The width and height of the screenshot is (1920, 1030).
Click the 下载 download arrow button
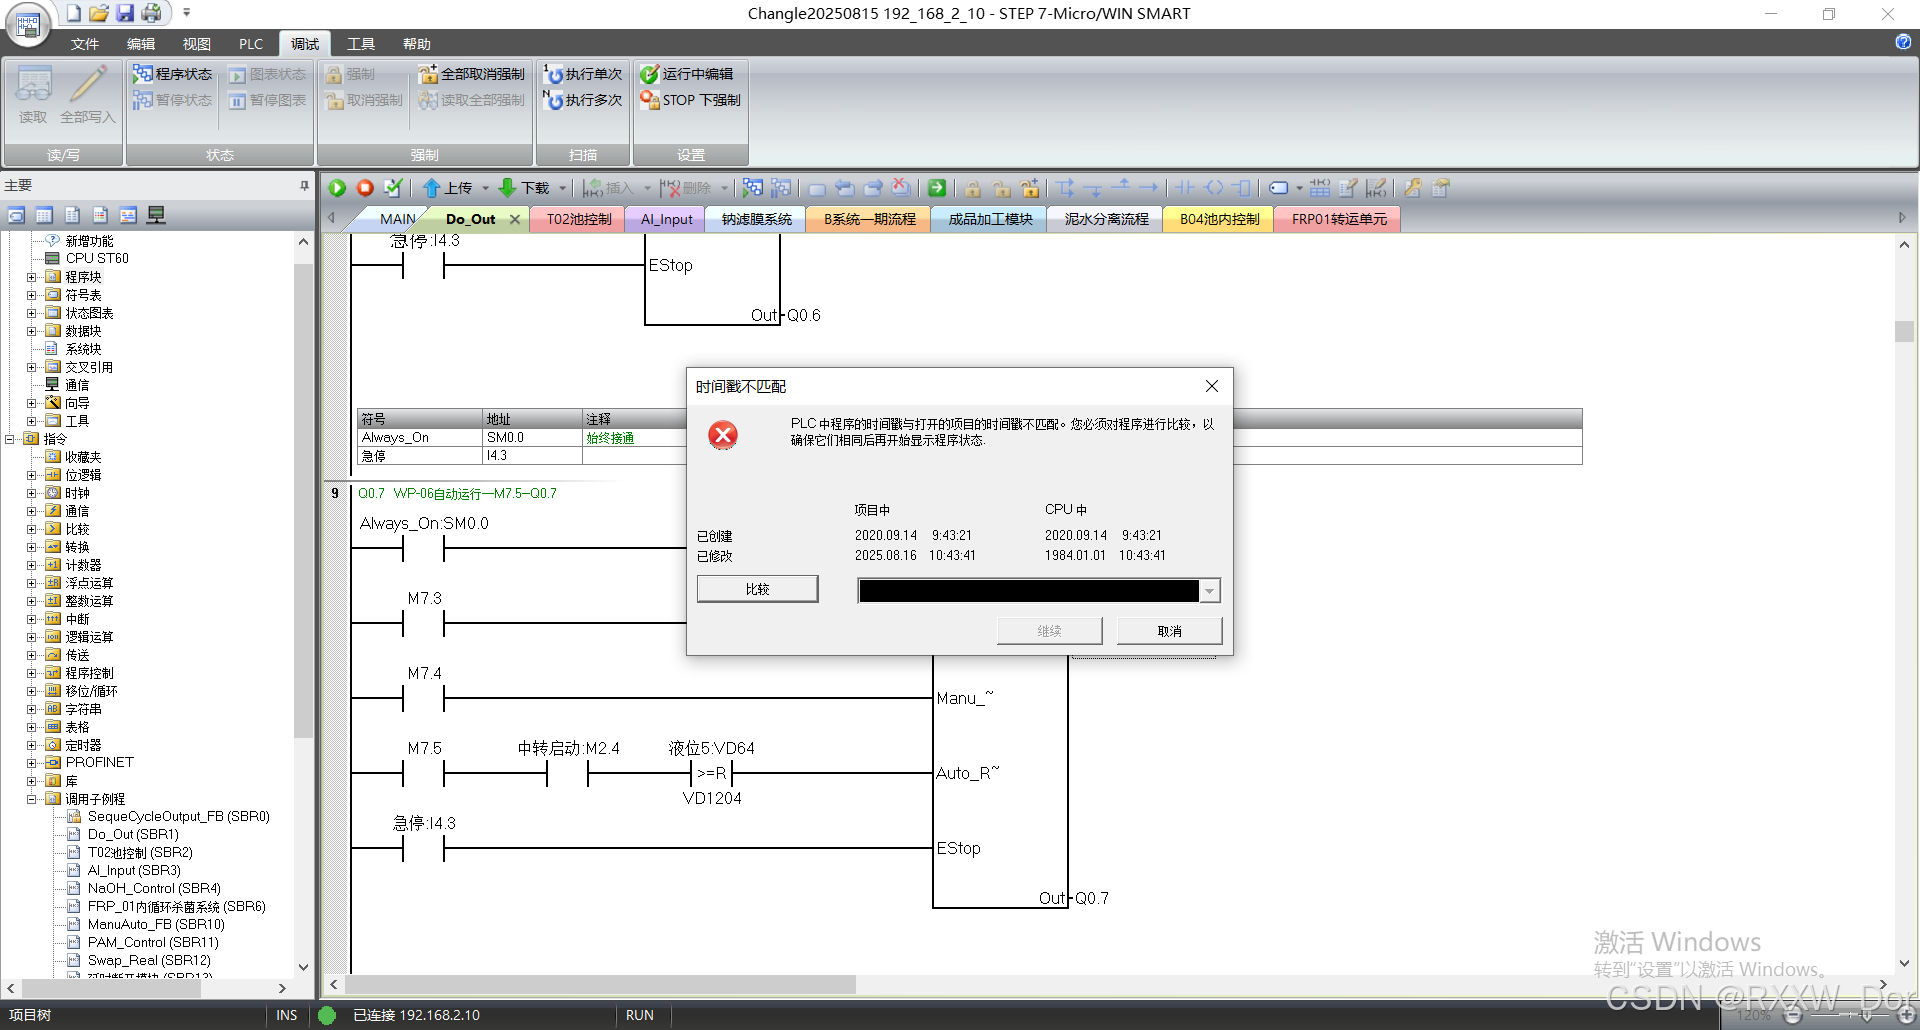tap(524, 188)
